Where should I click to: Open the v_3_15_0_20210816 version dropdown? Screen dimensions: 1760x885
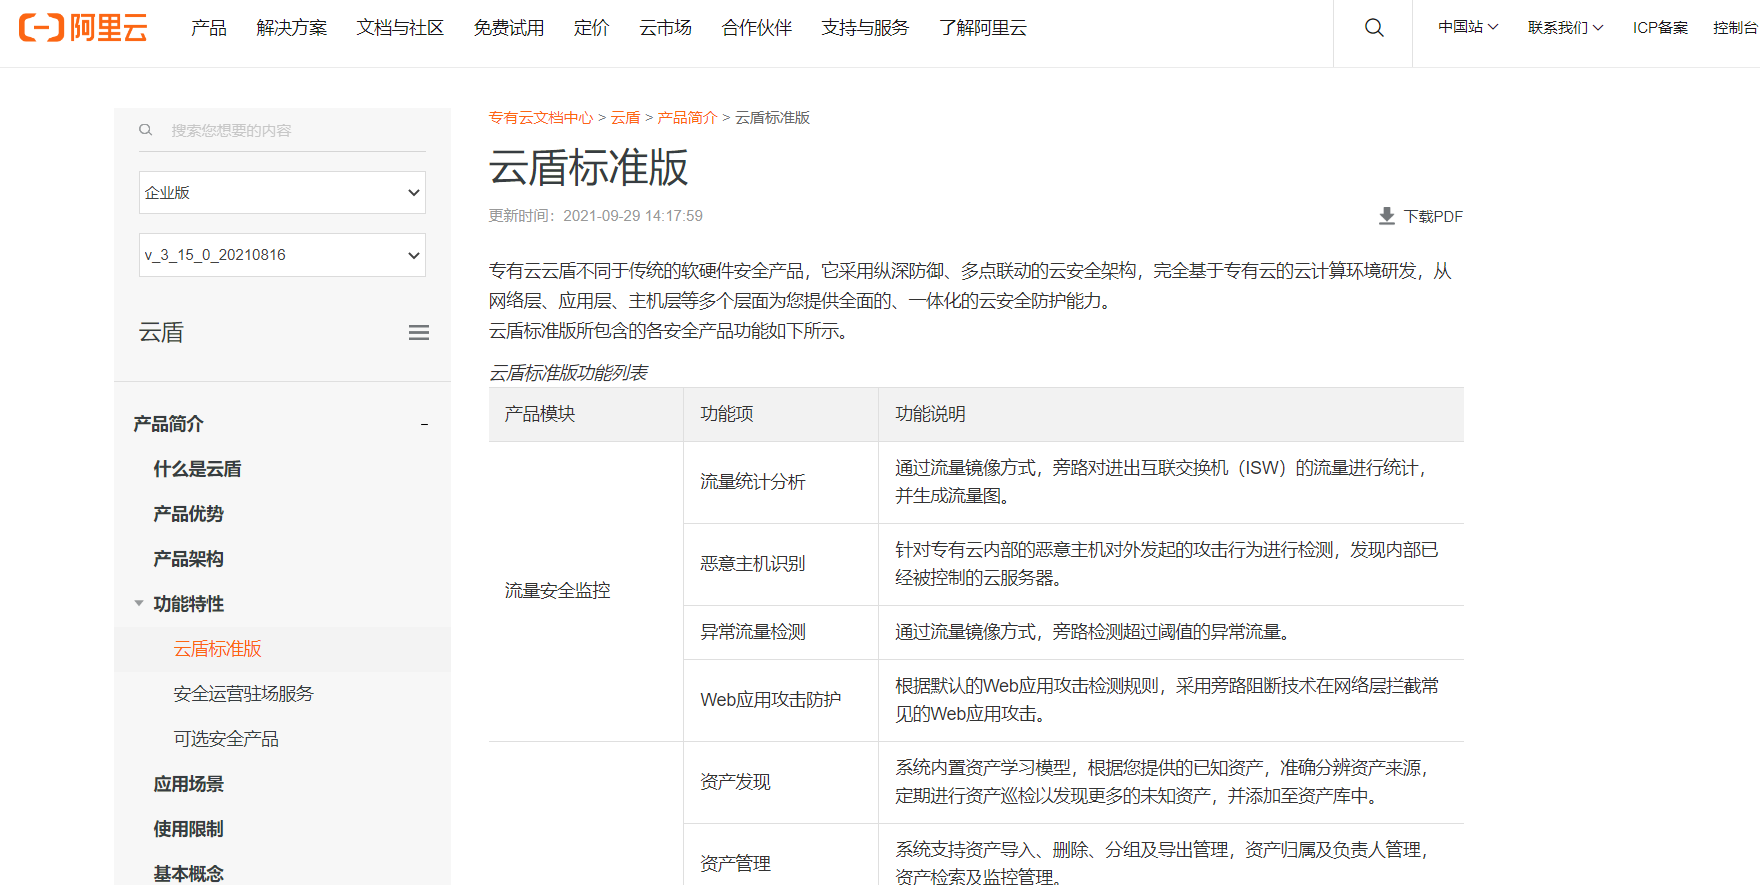click(x=282, y=255)
